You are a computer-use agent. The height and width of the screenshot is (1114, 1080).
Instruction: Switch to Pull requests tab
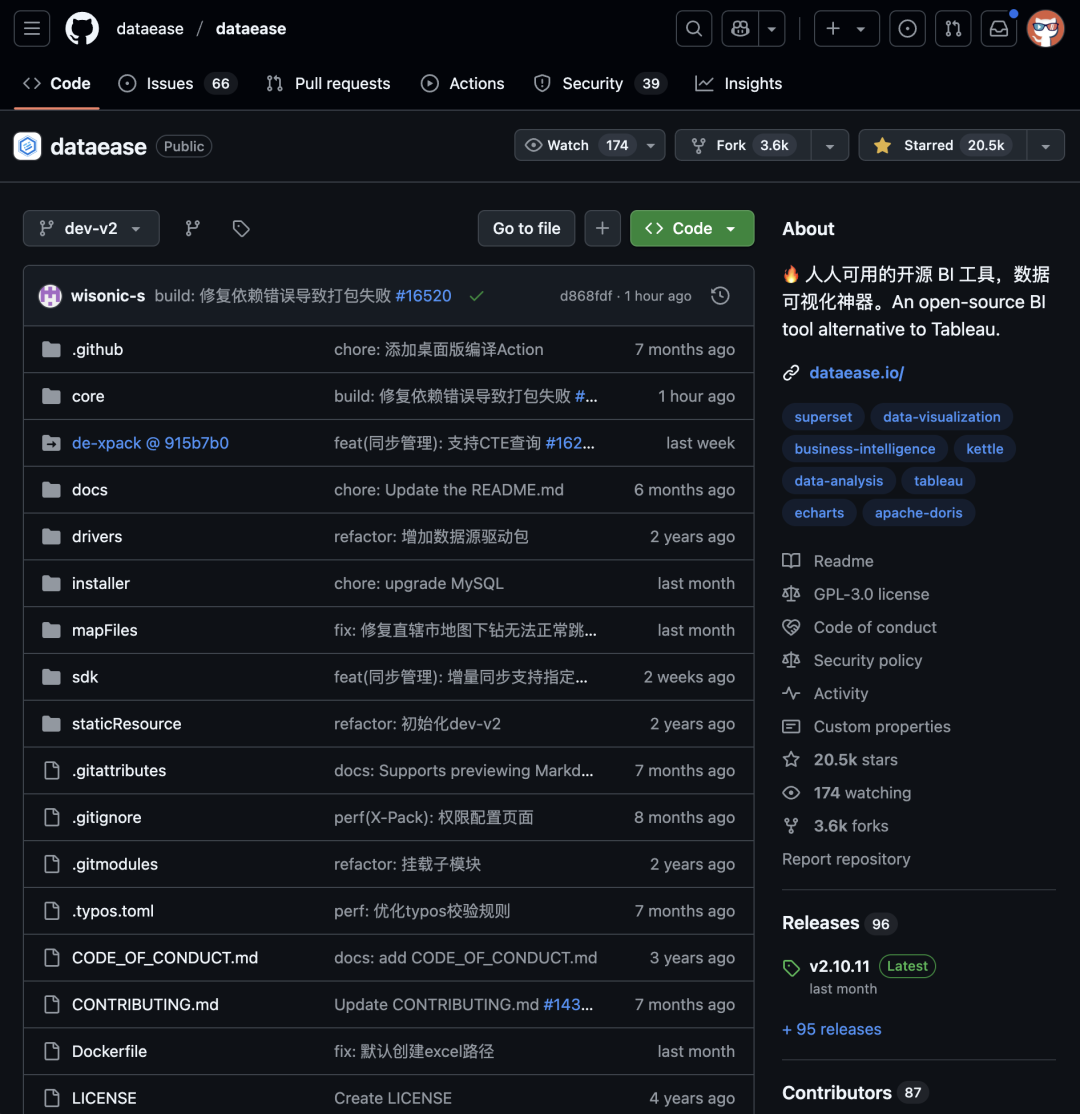point(328,83)
